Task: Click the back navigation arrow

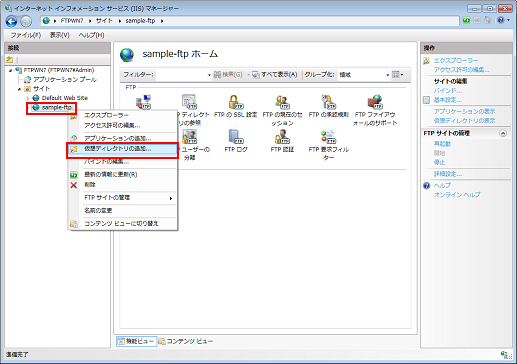Action: pyautogui.click(x=11, y=21)
